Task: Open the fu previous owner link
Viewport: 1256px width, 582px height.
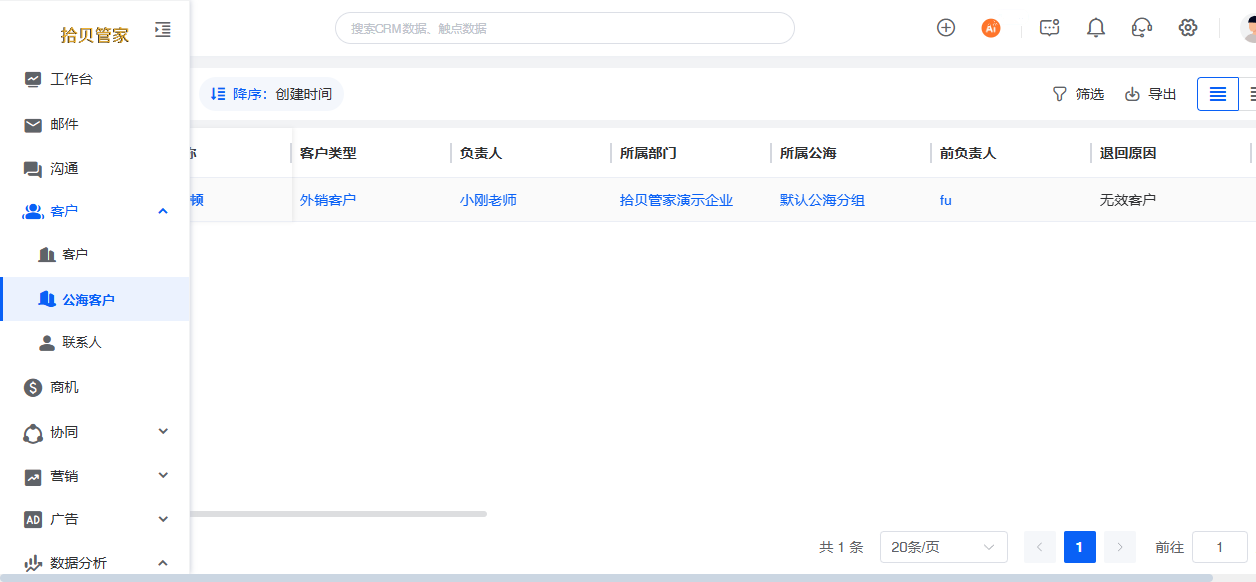Action: [946, 200]
